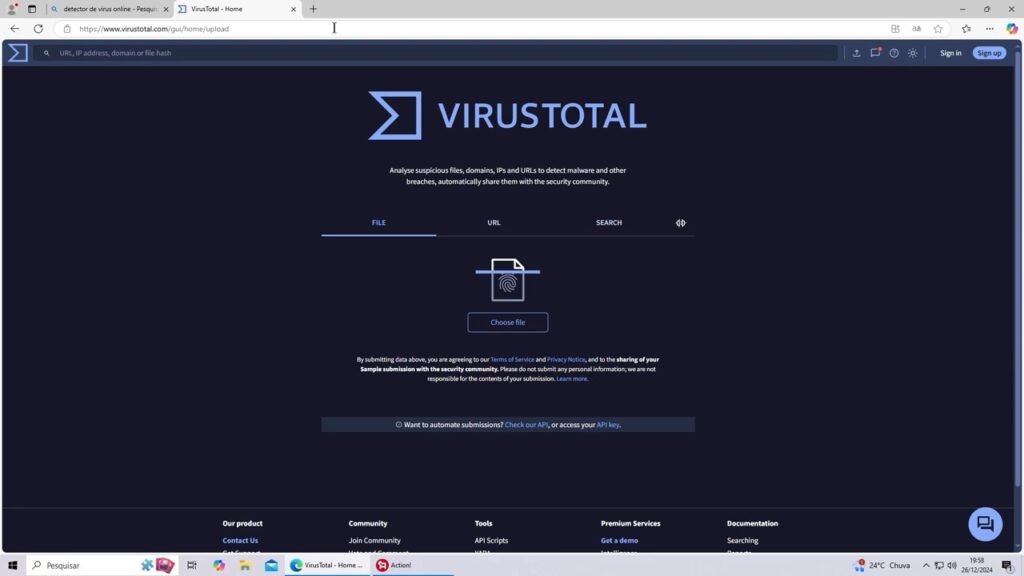Open the volume speaker tray icon
This screenshot has width=1024, height=576.
tap(952, 566)
